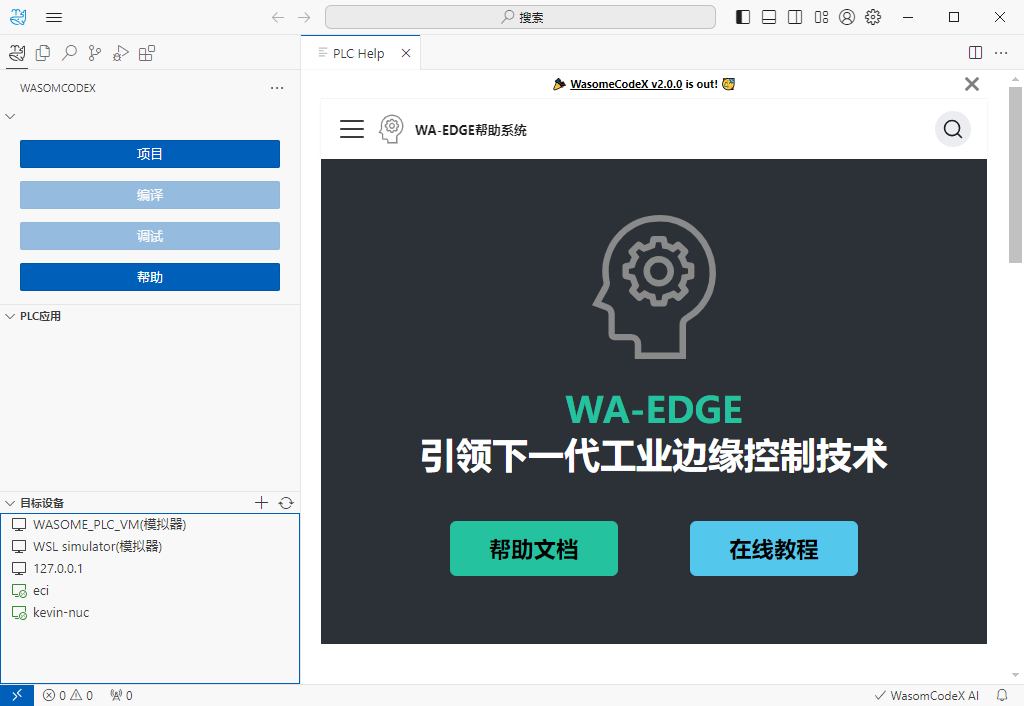Open the WasomCodeX activity bar view
1024x706 pixels.
(17, 53)
